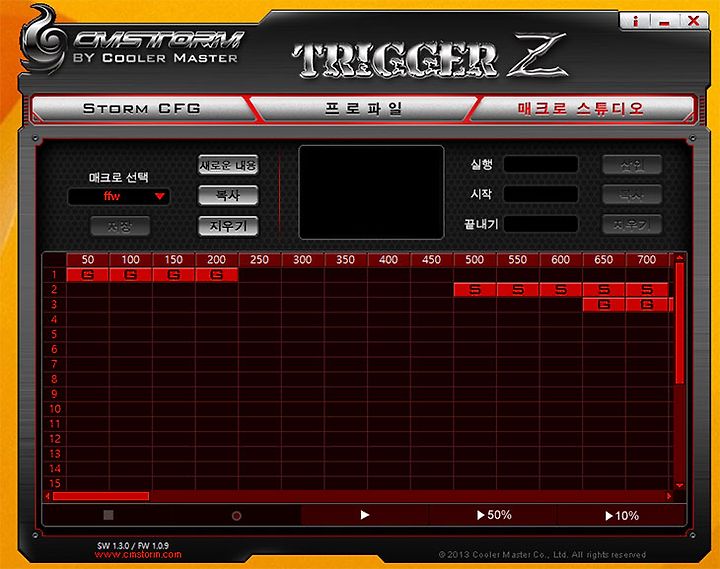Click the down arrow of vertical scrollbar

(680, 485)
